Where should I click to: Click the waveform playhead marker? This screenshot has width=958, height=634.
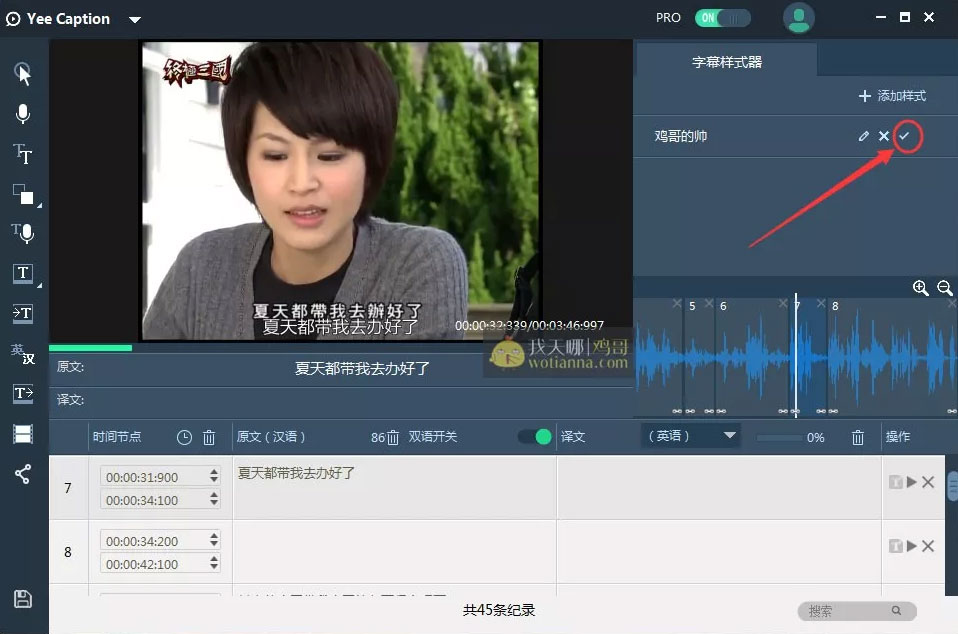[795, 354]
